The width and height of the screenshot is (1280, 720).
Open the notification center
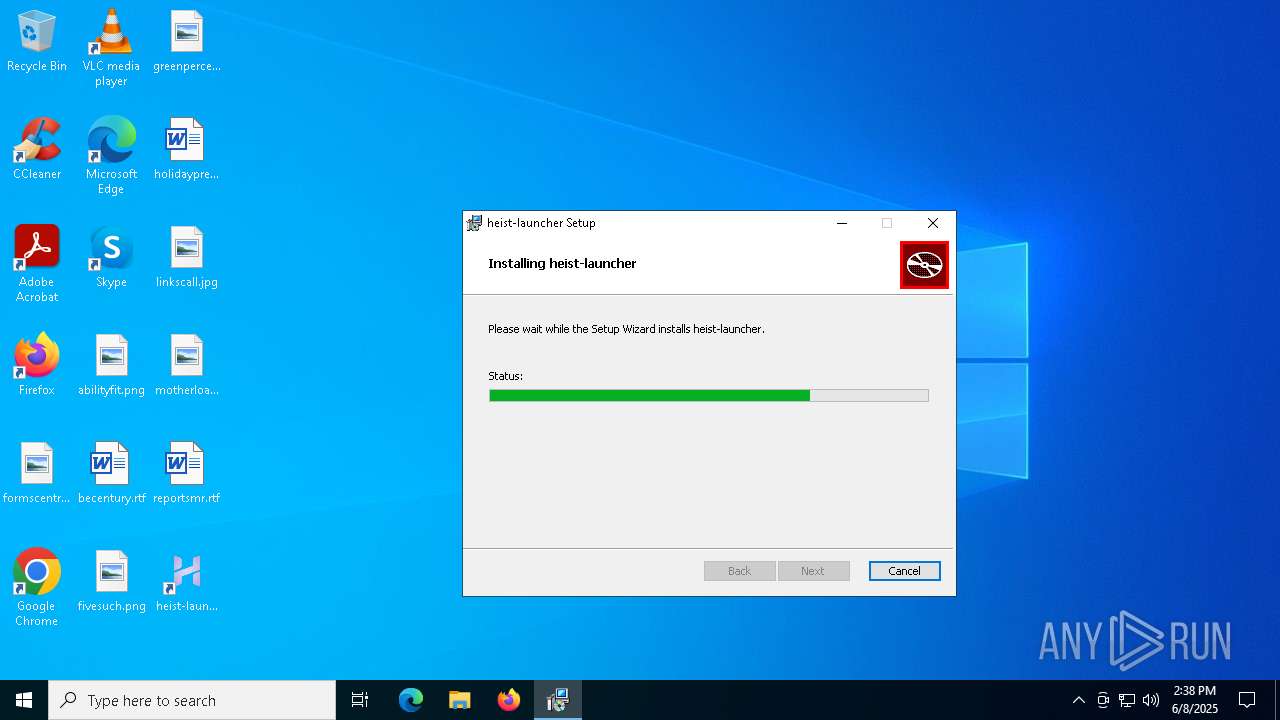pyautogui.click(x=1247, y=700)
